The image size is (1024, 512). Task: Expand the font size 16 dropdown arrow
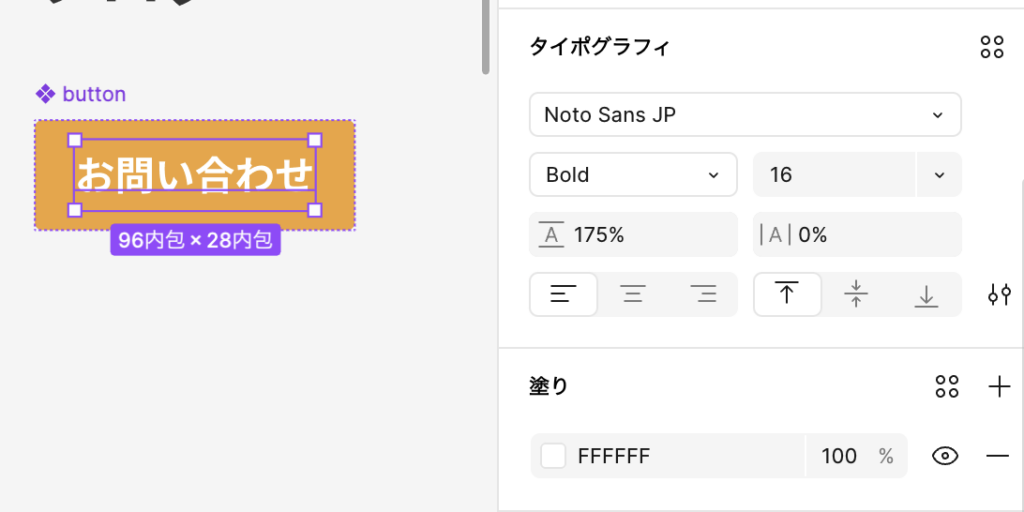939,175
